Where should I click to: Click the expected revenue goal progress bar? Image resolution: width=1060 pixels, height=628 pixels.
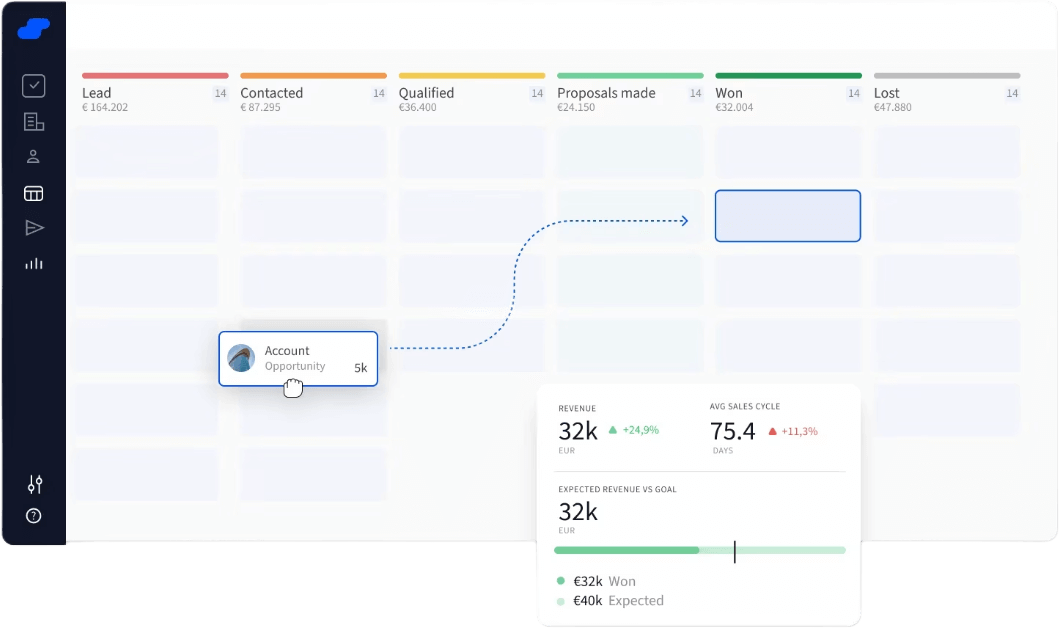click(x=700, y=550)
